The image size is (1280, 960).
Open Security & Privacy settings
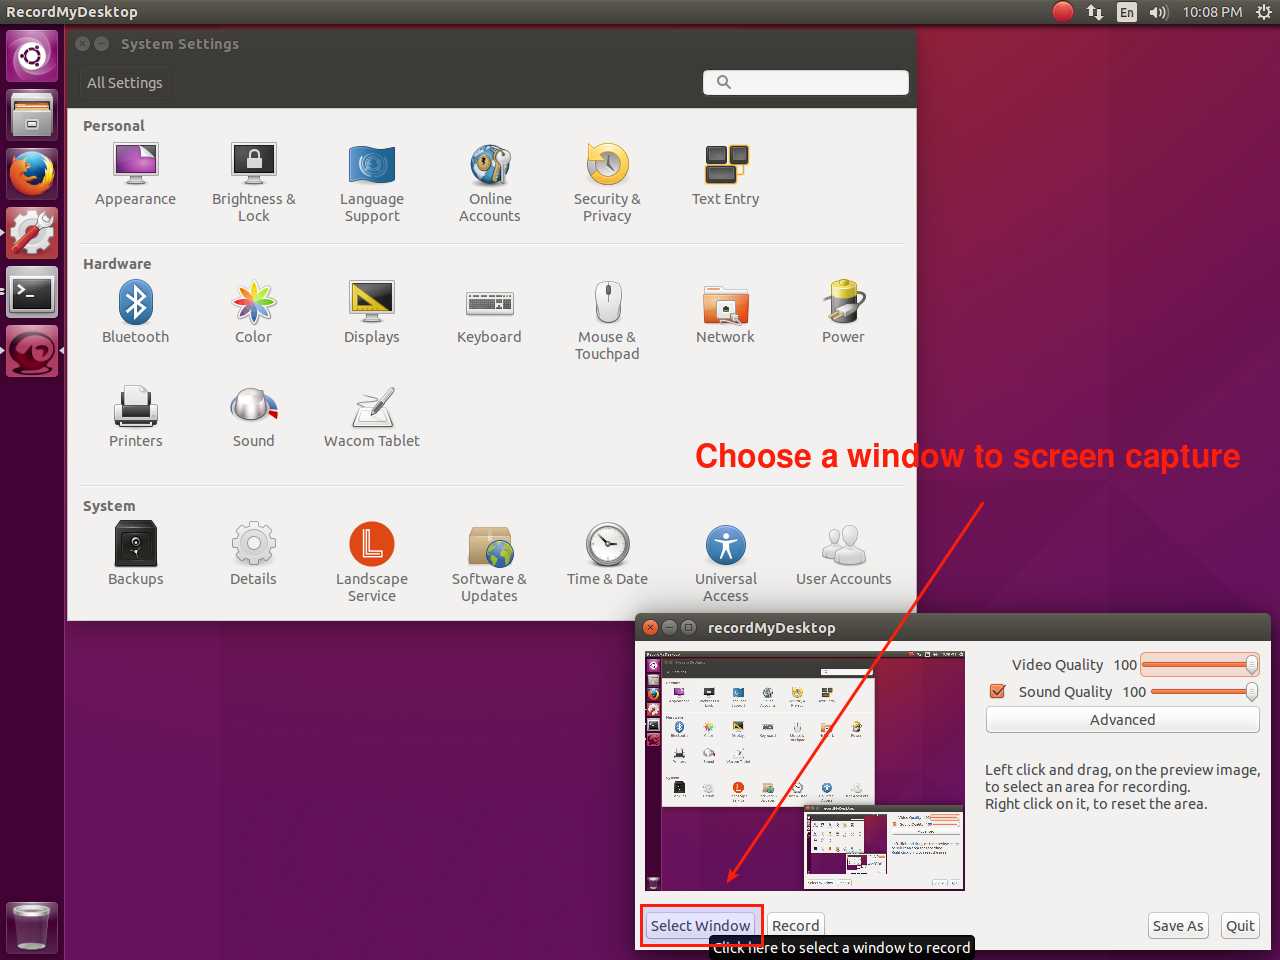point(607,183)
